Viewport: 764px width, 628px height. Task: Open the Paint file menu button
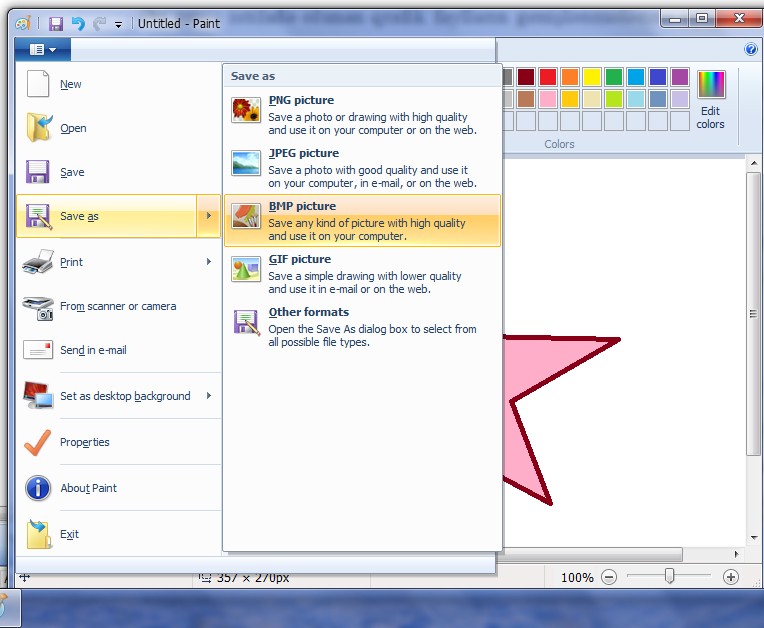[x=43, y=49]
